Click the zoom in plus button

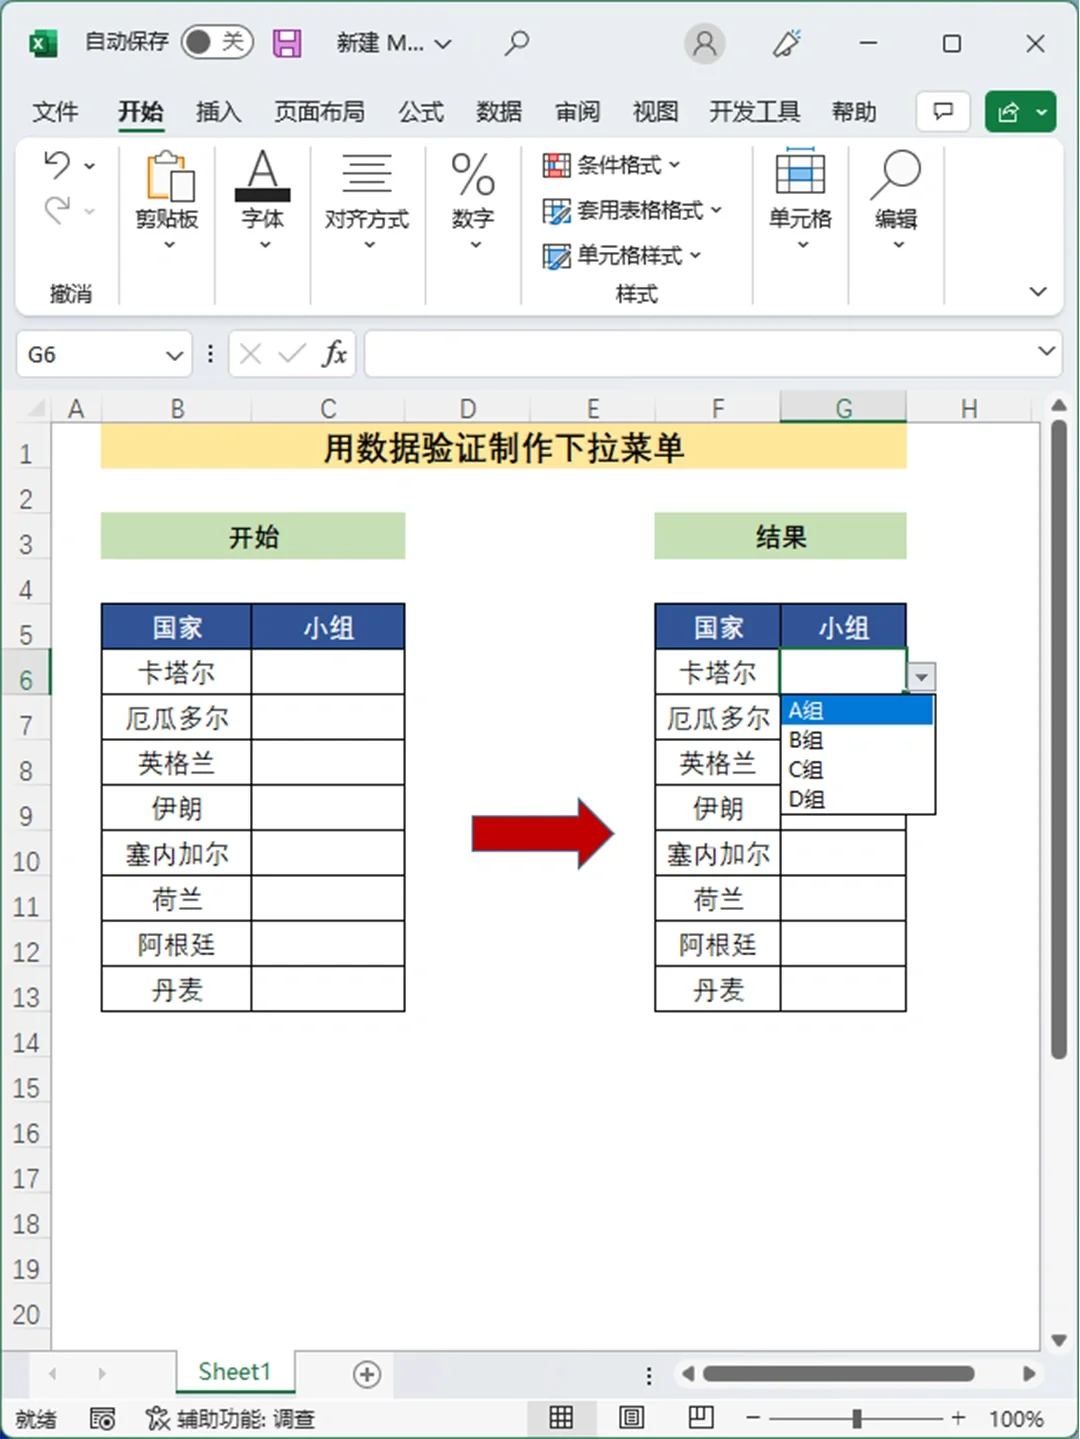[958, 1417]
